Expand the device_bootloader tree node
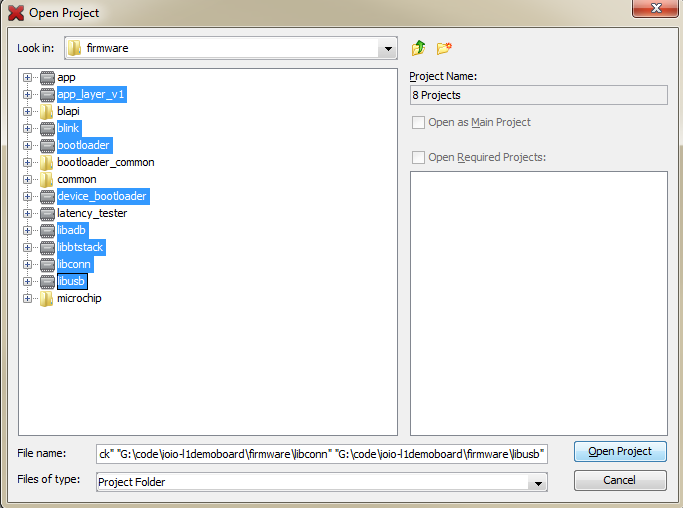Viewport: 683px width, 508px height. 28,196
